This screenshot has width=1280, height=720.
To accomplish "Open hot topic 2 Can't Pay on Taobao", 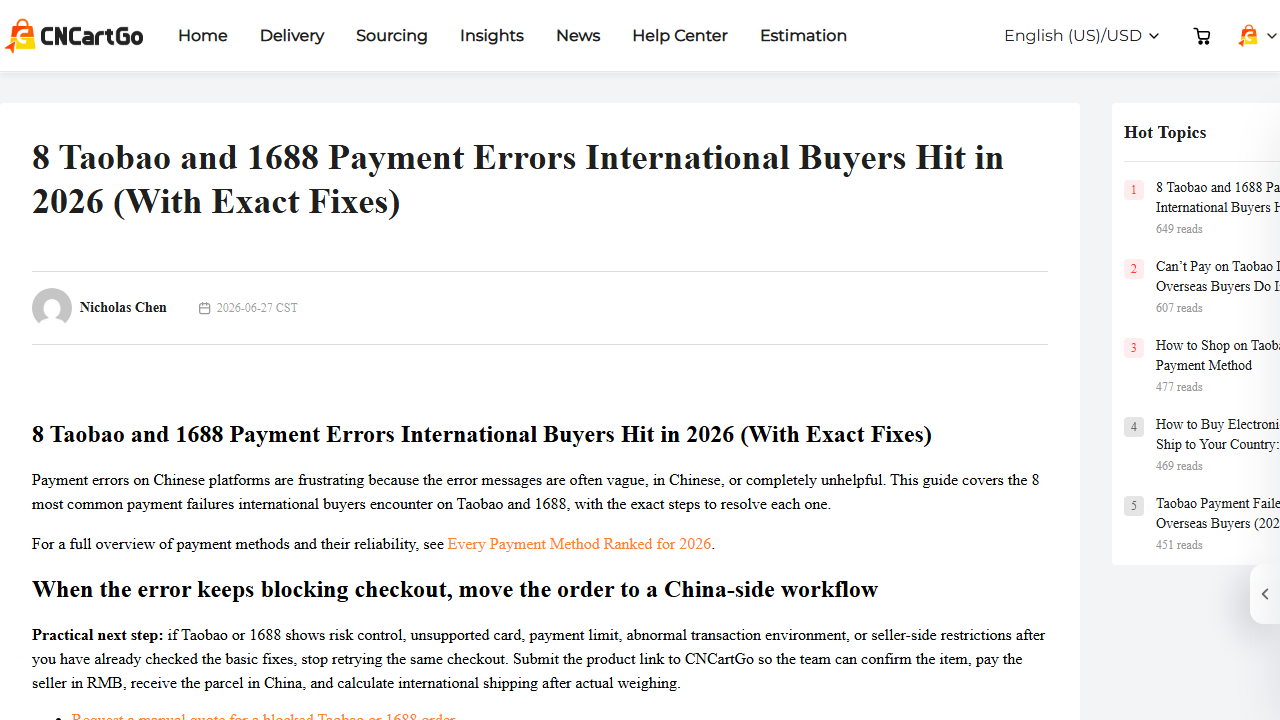I will tap(1217, 276).
